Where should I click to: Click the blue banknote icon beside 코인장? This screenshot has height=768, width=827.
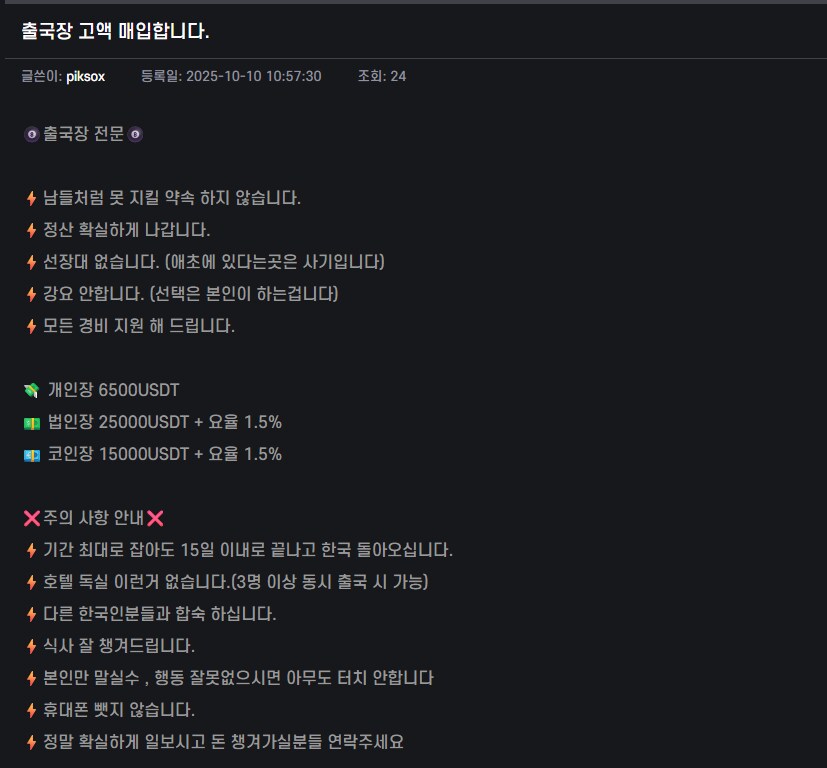[x=31, y=454]
